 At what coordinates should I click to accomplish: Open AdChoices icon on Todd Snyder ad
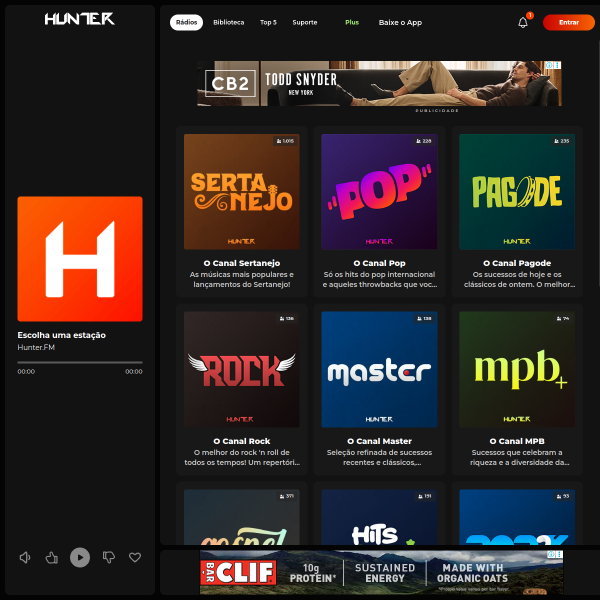(x=549, y=65)
